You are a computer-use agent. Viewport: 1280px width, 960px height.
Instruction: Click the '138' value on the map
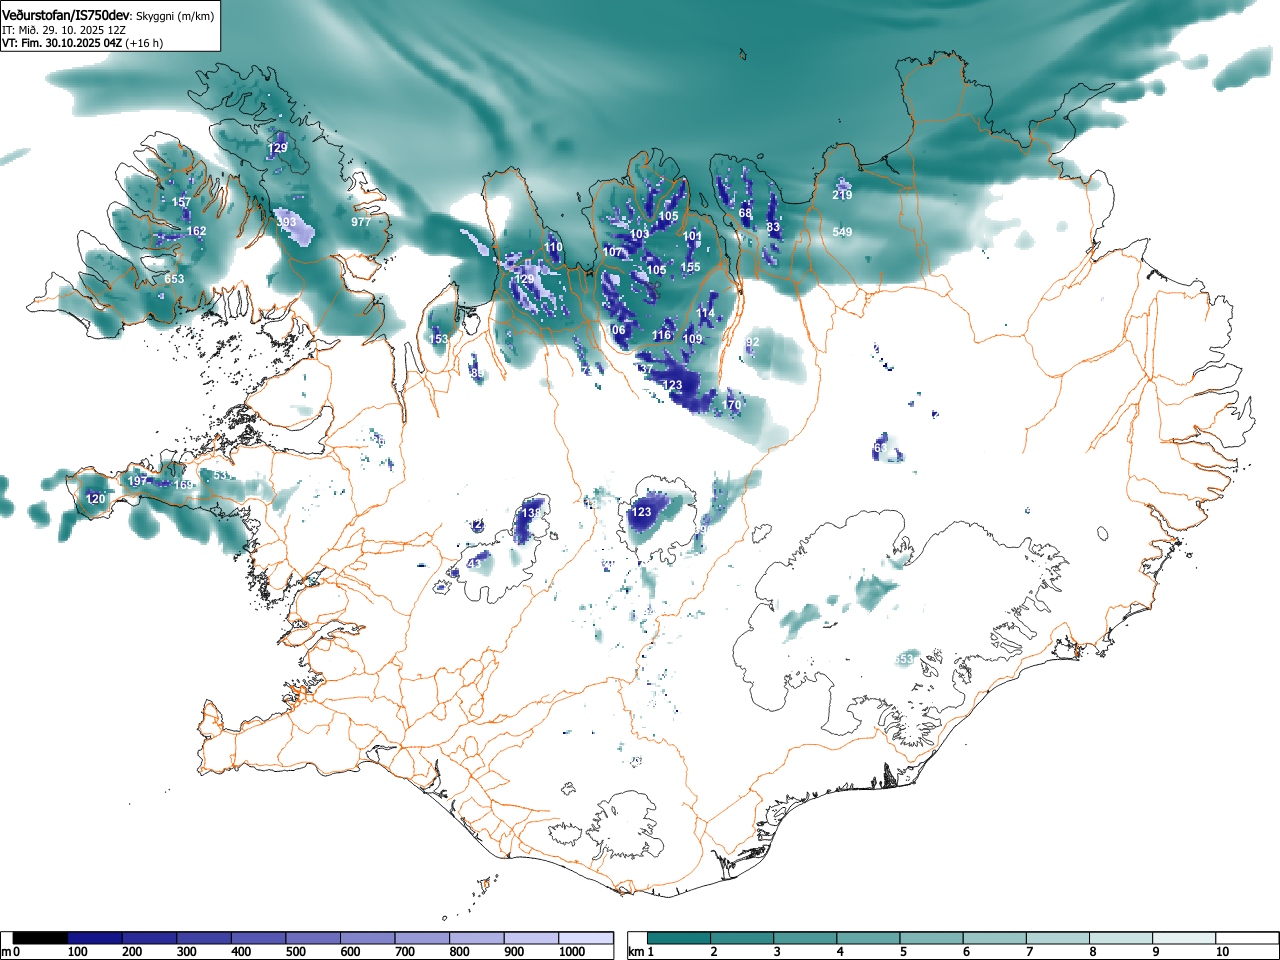[x=531, y=513]
